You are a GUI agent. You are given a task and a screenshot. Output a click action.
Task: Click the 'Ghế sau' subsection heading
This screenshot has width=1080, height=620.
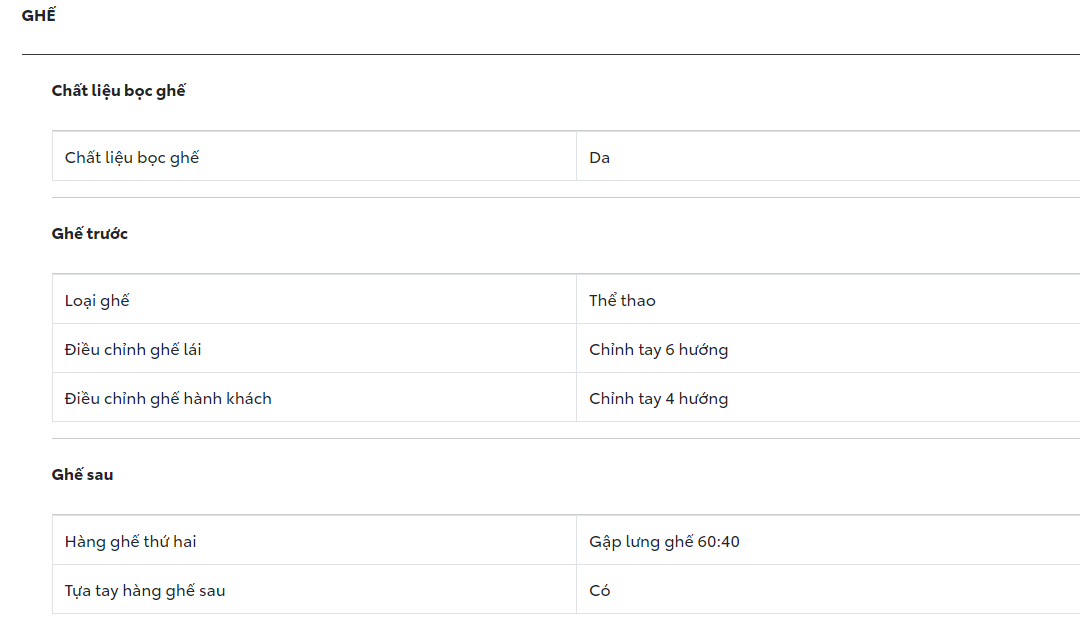coord(82,475)
